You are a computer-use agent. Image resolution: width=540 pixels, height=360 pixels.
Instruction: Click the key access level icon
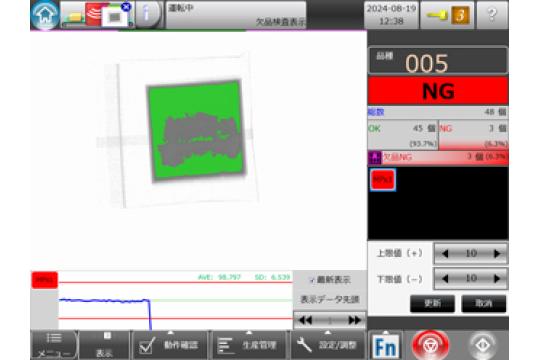447,15
